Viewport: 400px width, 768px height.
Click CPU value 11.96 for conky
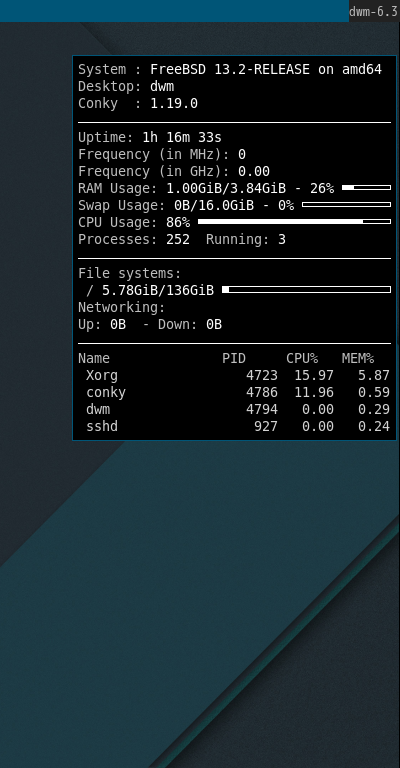click(x=314, y=392)
